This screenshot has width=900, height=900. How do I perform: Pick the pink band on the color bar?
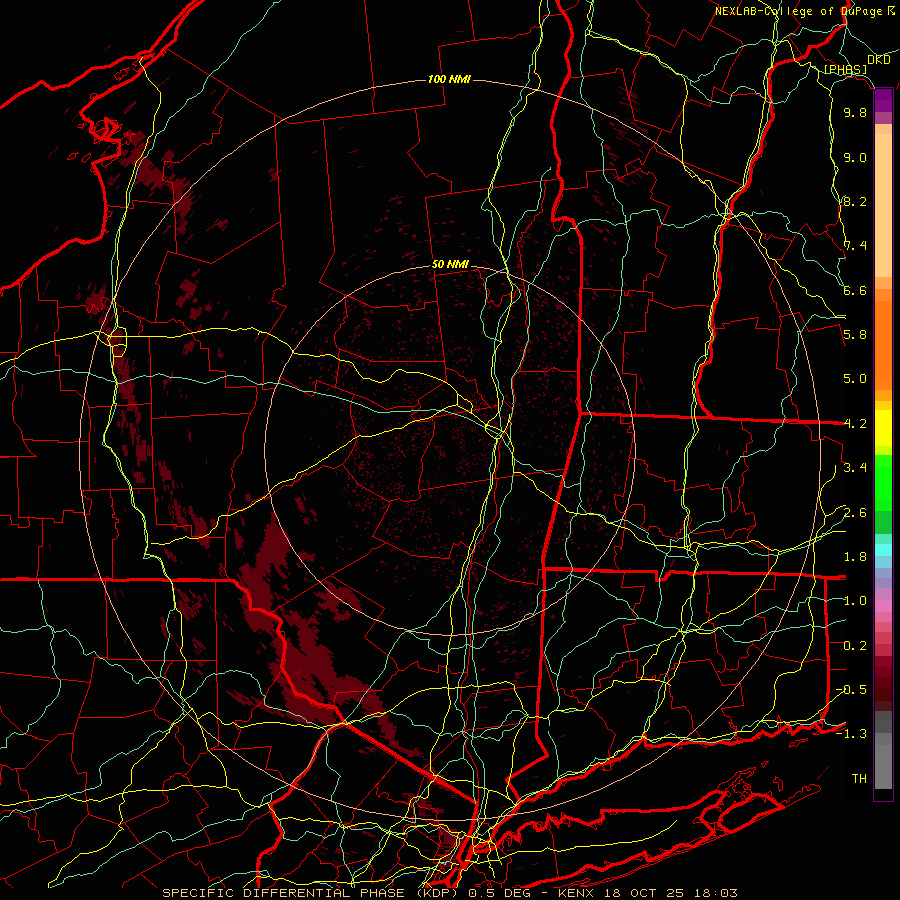883,606
